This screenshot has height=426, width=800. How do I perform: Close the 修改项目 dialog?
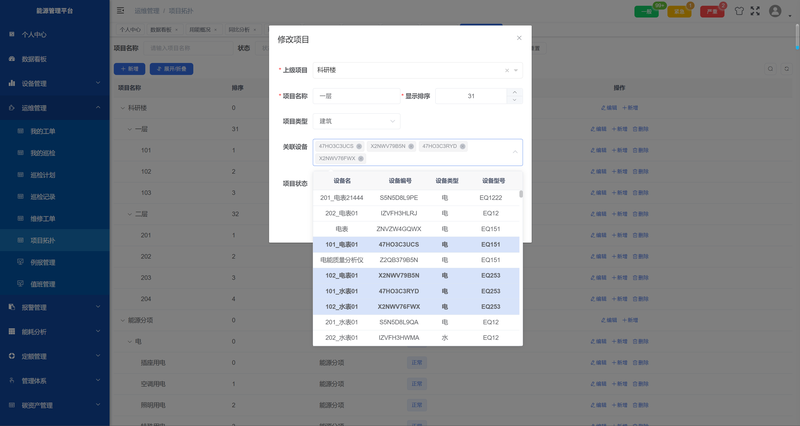519,38
